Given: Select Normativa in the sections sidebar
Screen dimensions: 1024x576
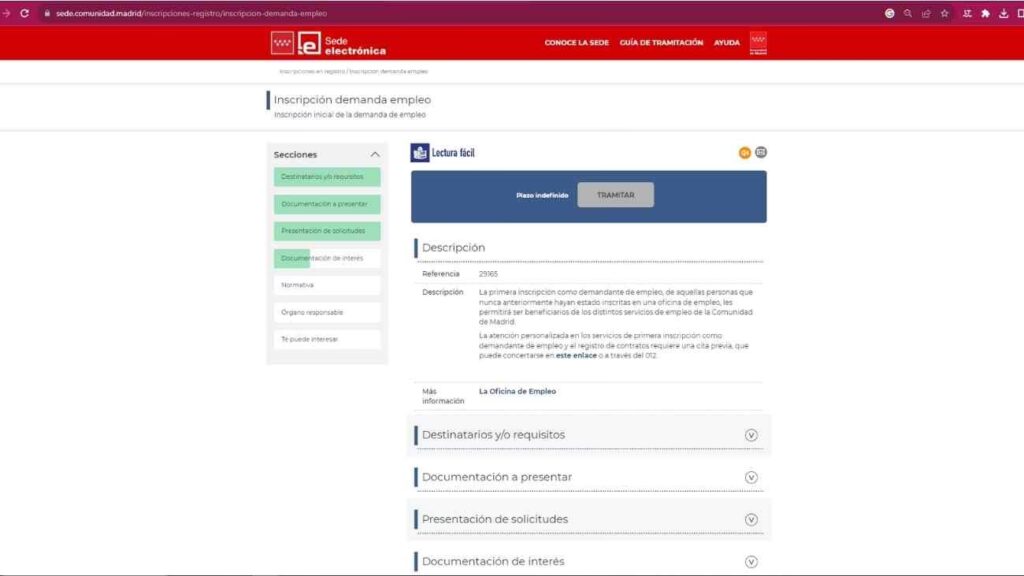Looking at the screenshot, I should tap(327, 285).
